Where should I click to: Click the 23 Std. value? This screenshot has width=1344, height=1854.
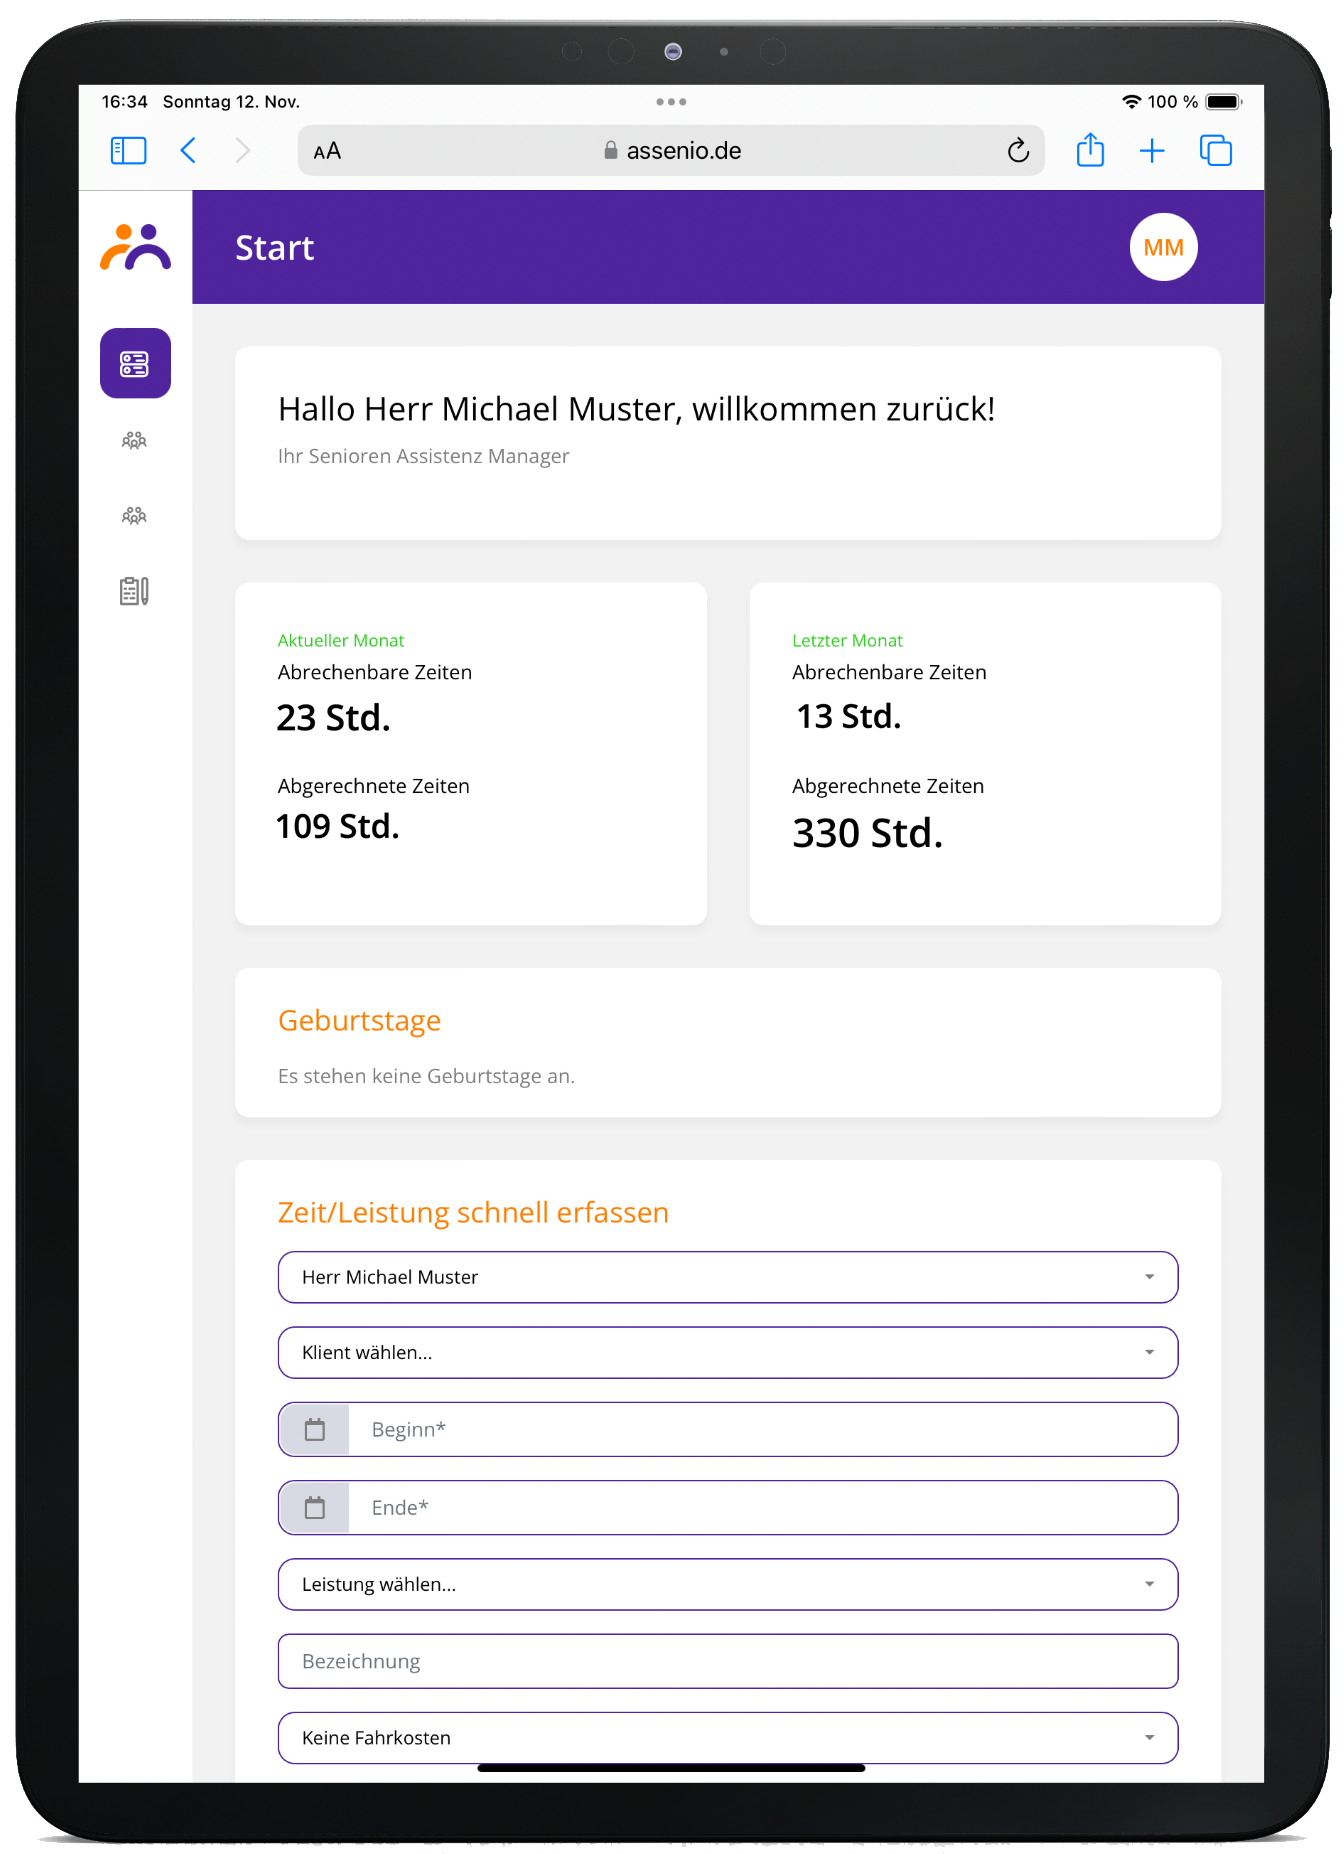pos(333,718)
